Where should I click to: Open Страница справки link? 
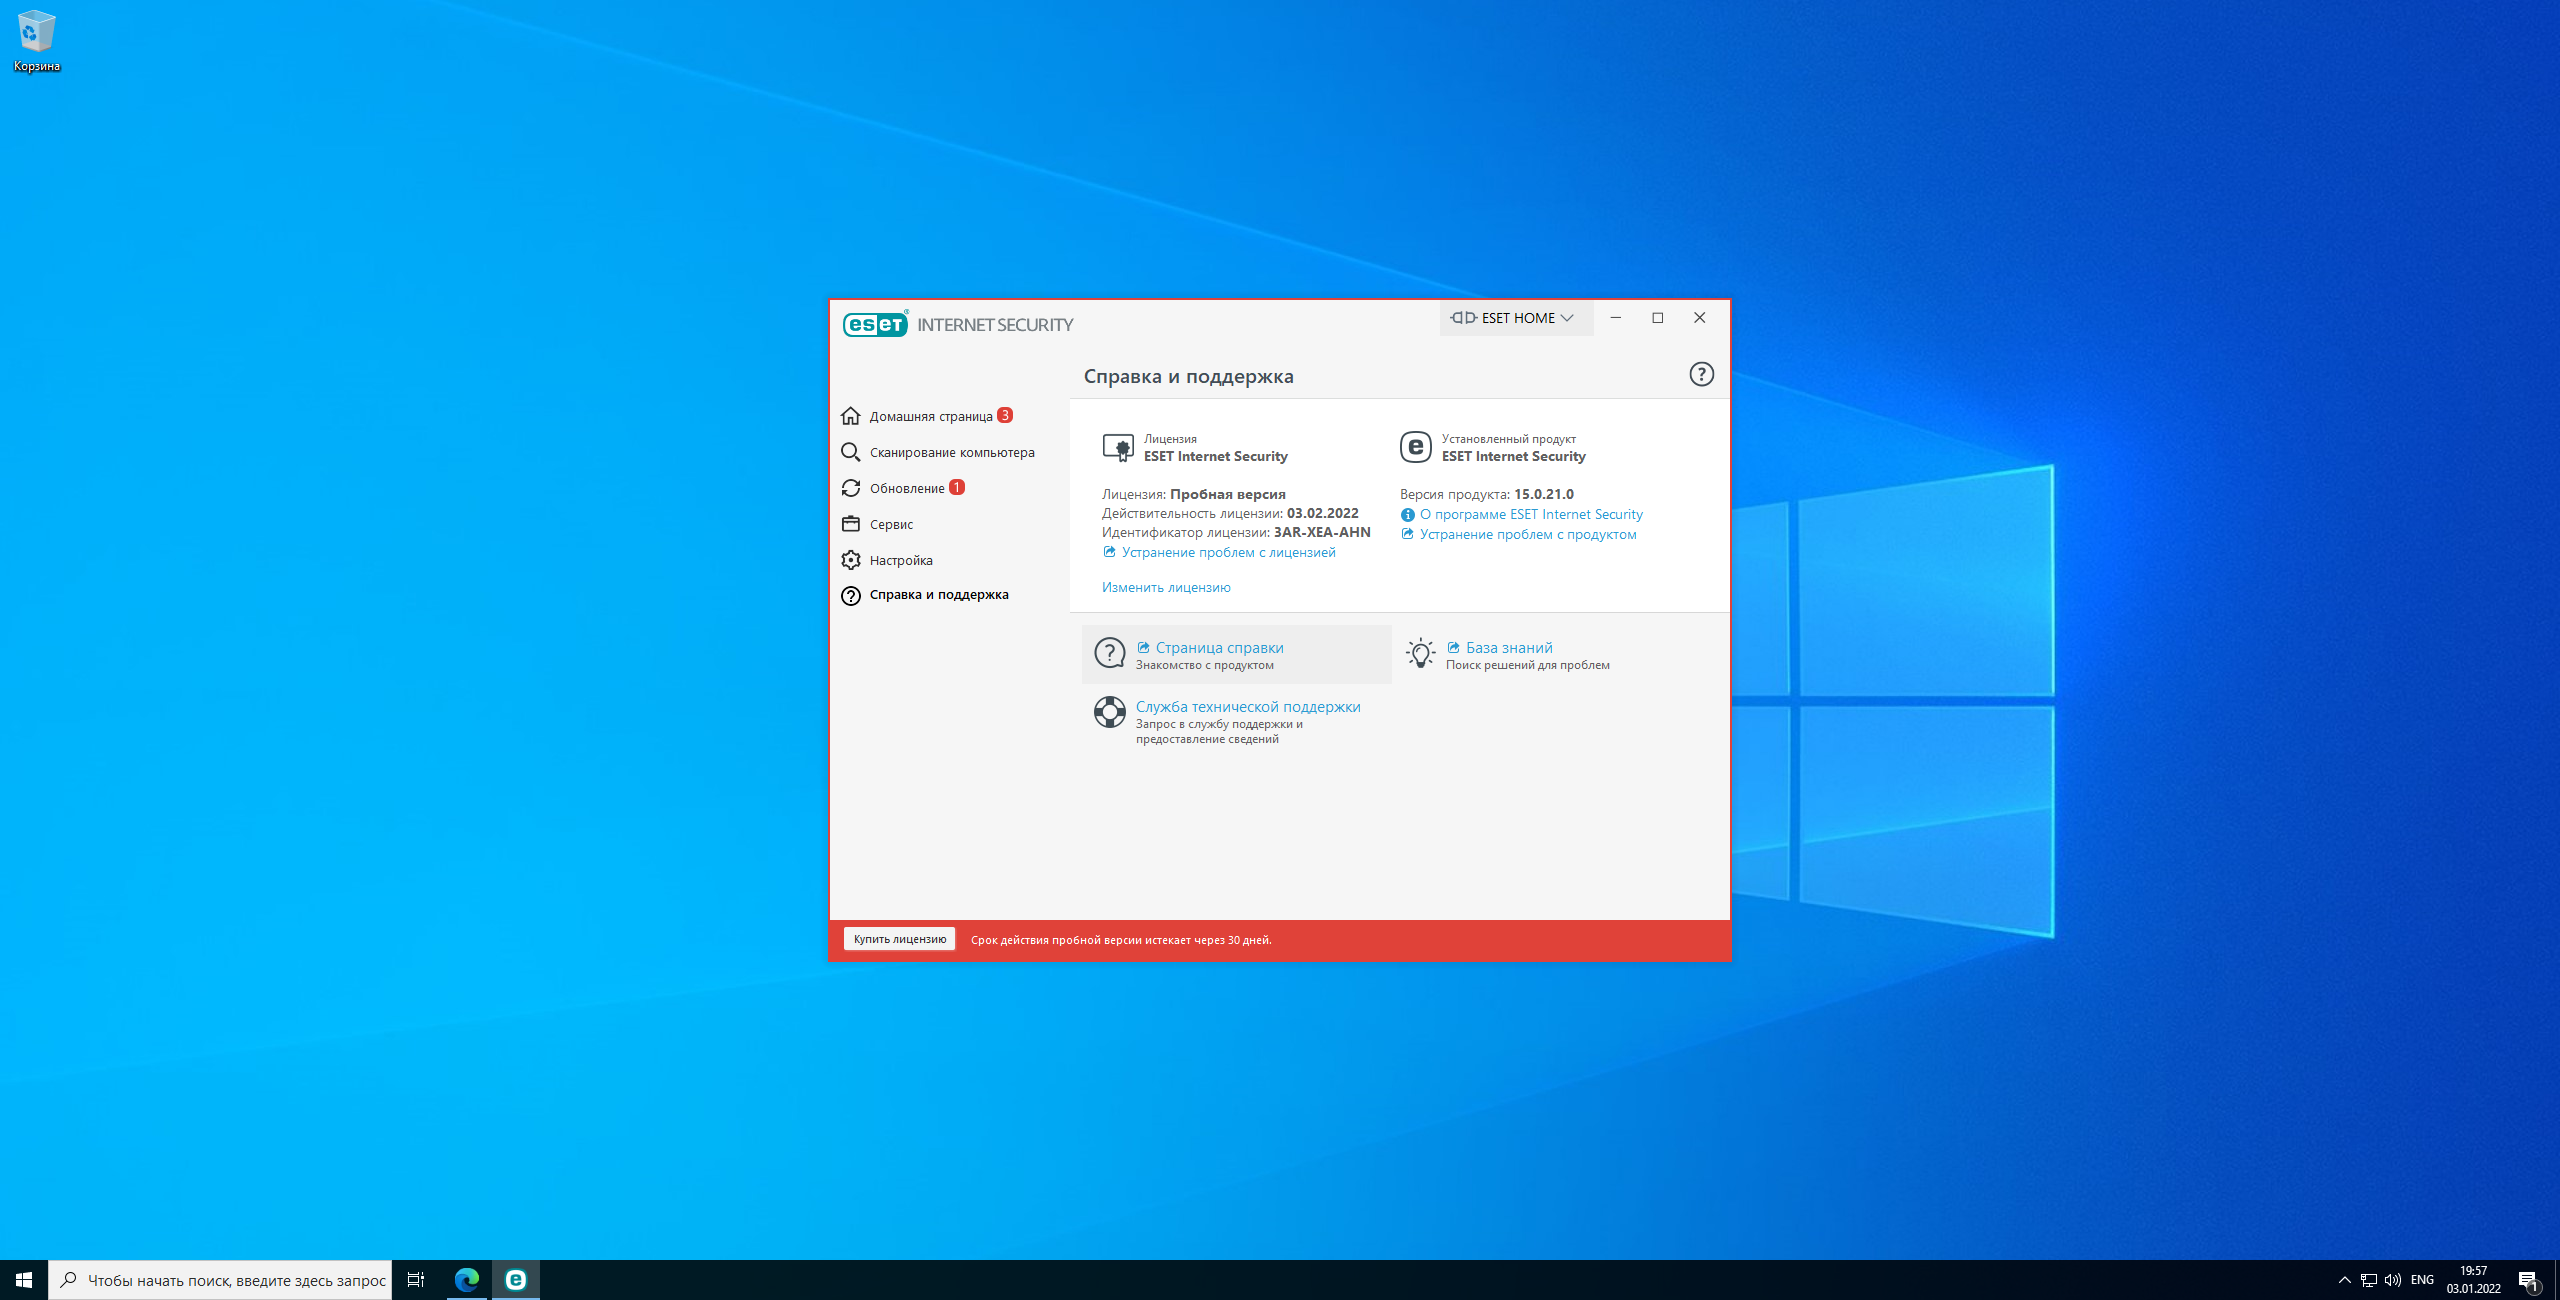[x=1219, y=647]
